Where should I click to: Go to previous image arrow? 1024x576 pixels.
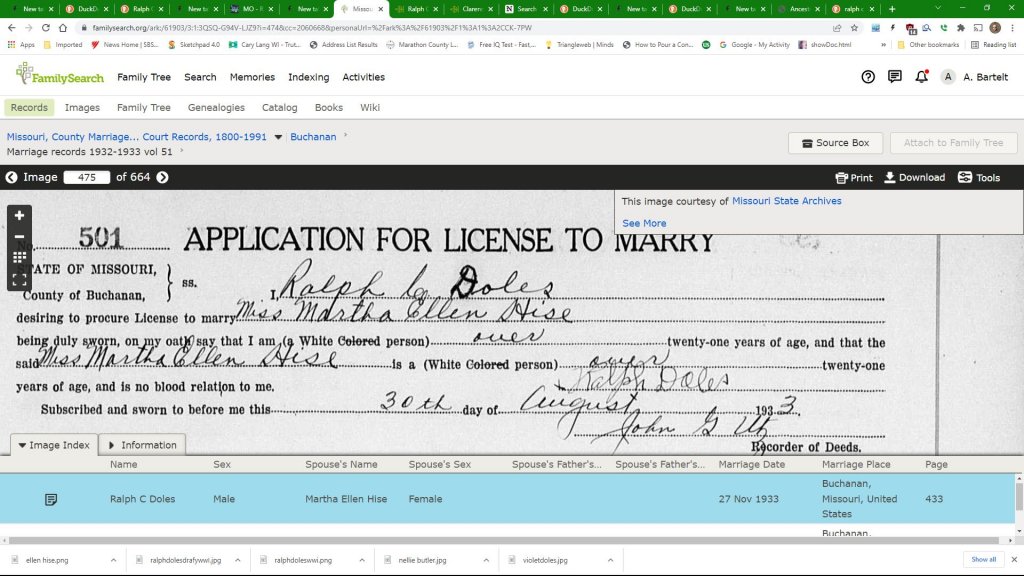12,178
